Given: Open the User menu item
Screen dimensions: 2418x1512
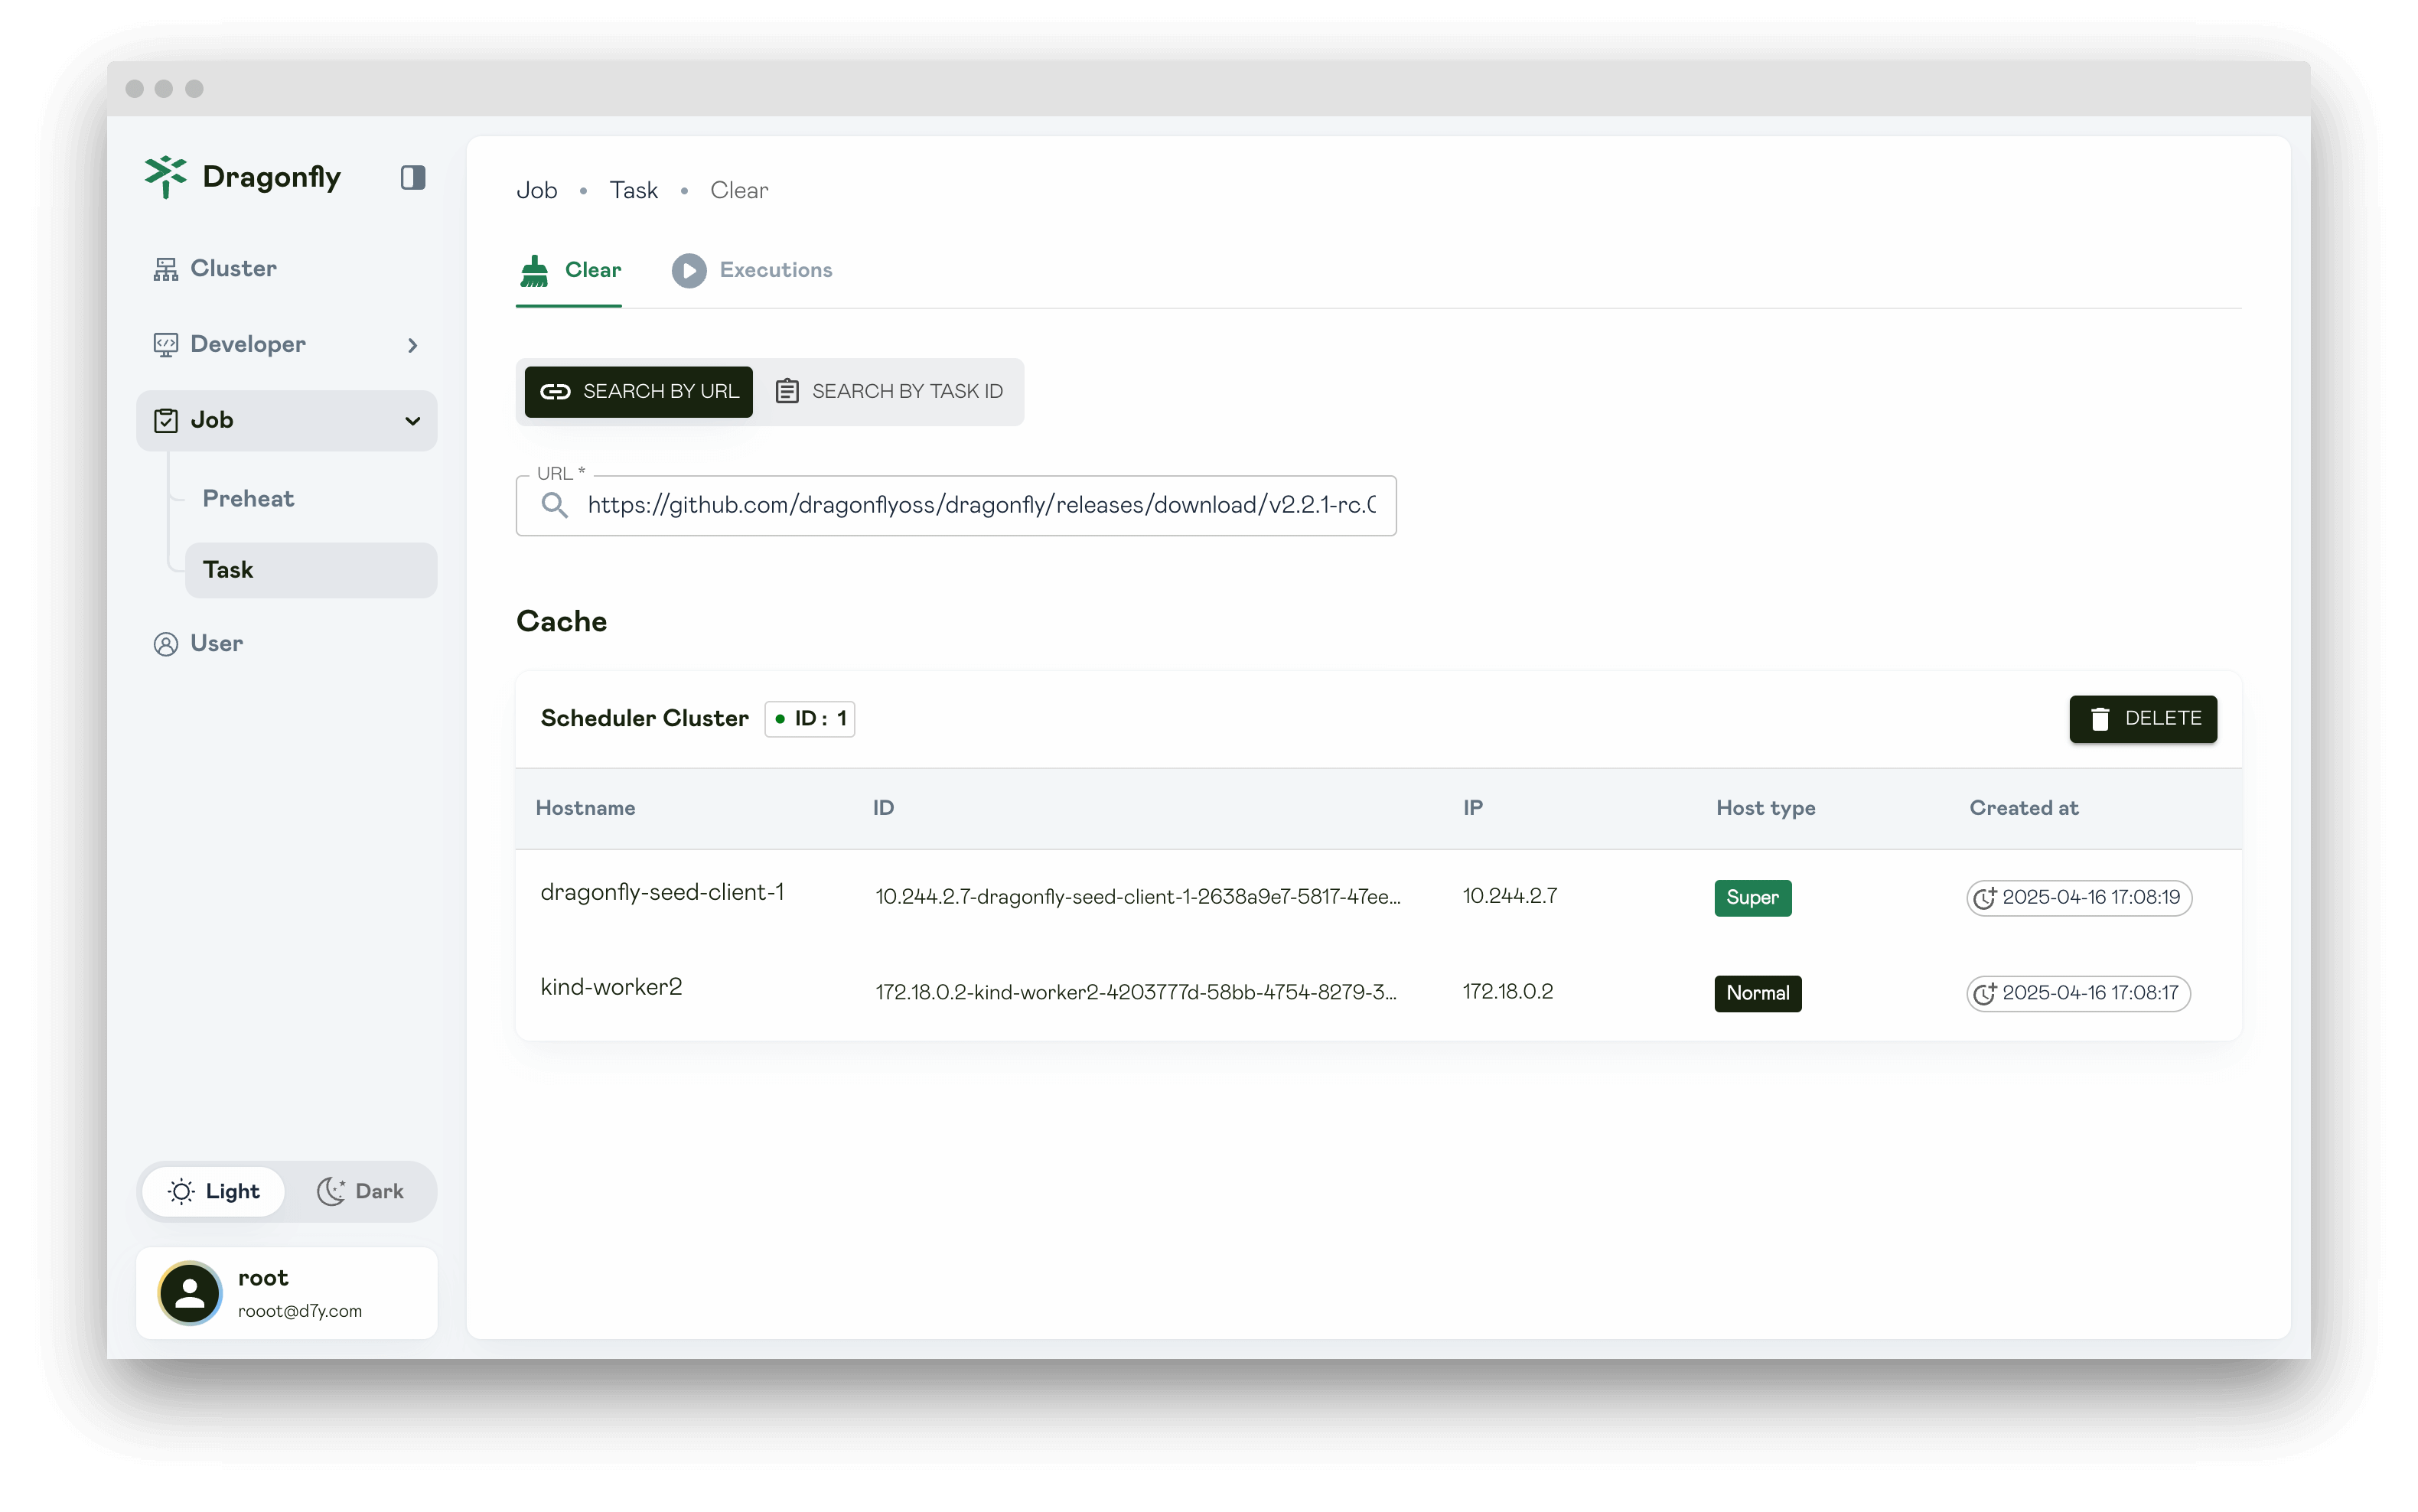Looking at the screenshot, I should tap(287, 644).
